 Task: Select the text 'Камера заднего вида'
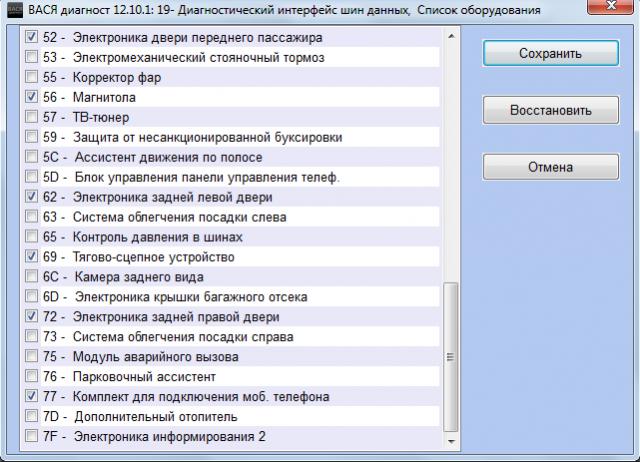pyautogui.click(x=139, y=277)
